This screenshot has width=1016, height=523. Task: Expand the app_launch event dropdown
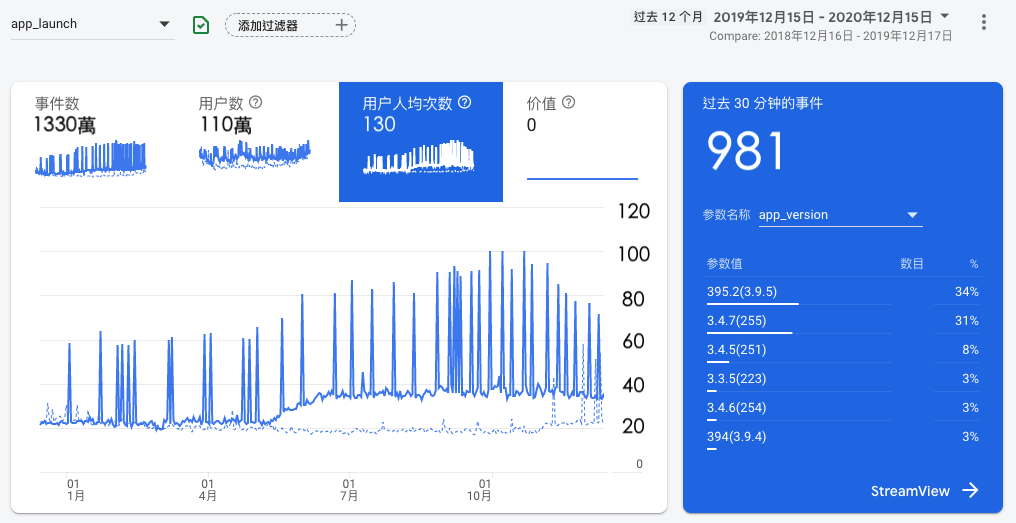[164, 24]
